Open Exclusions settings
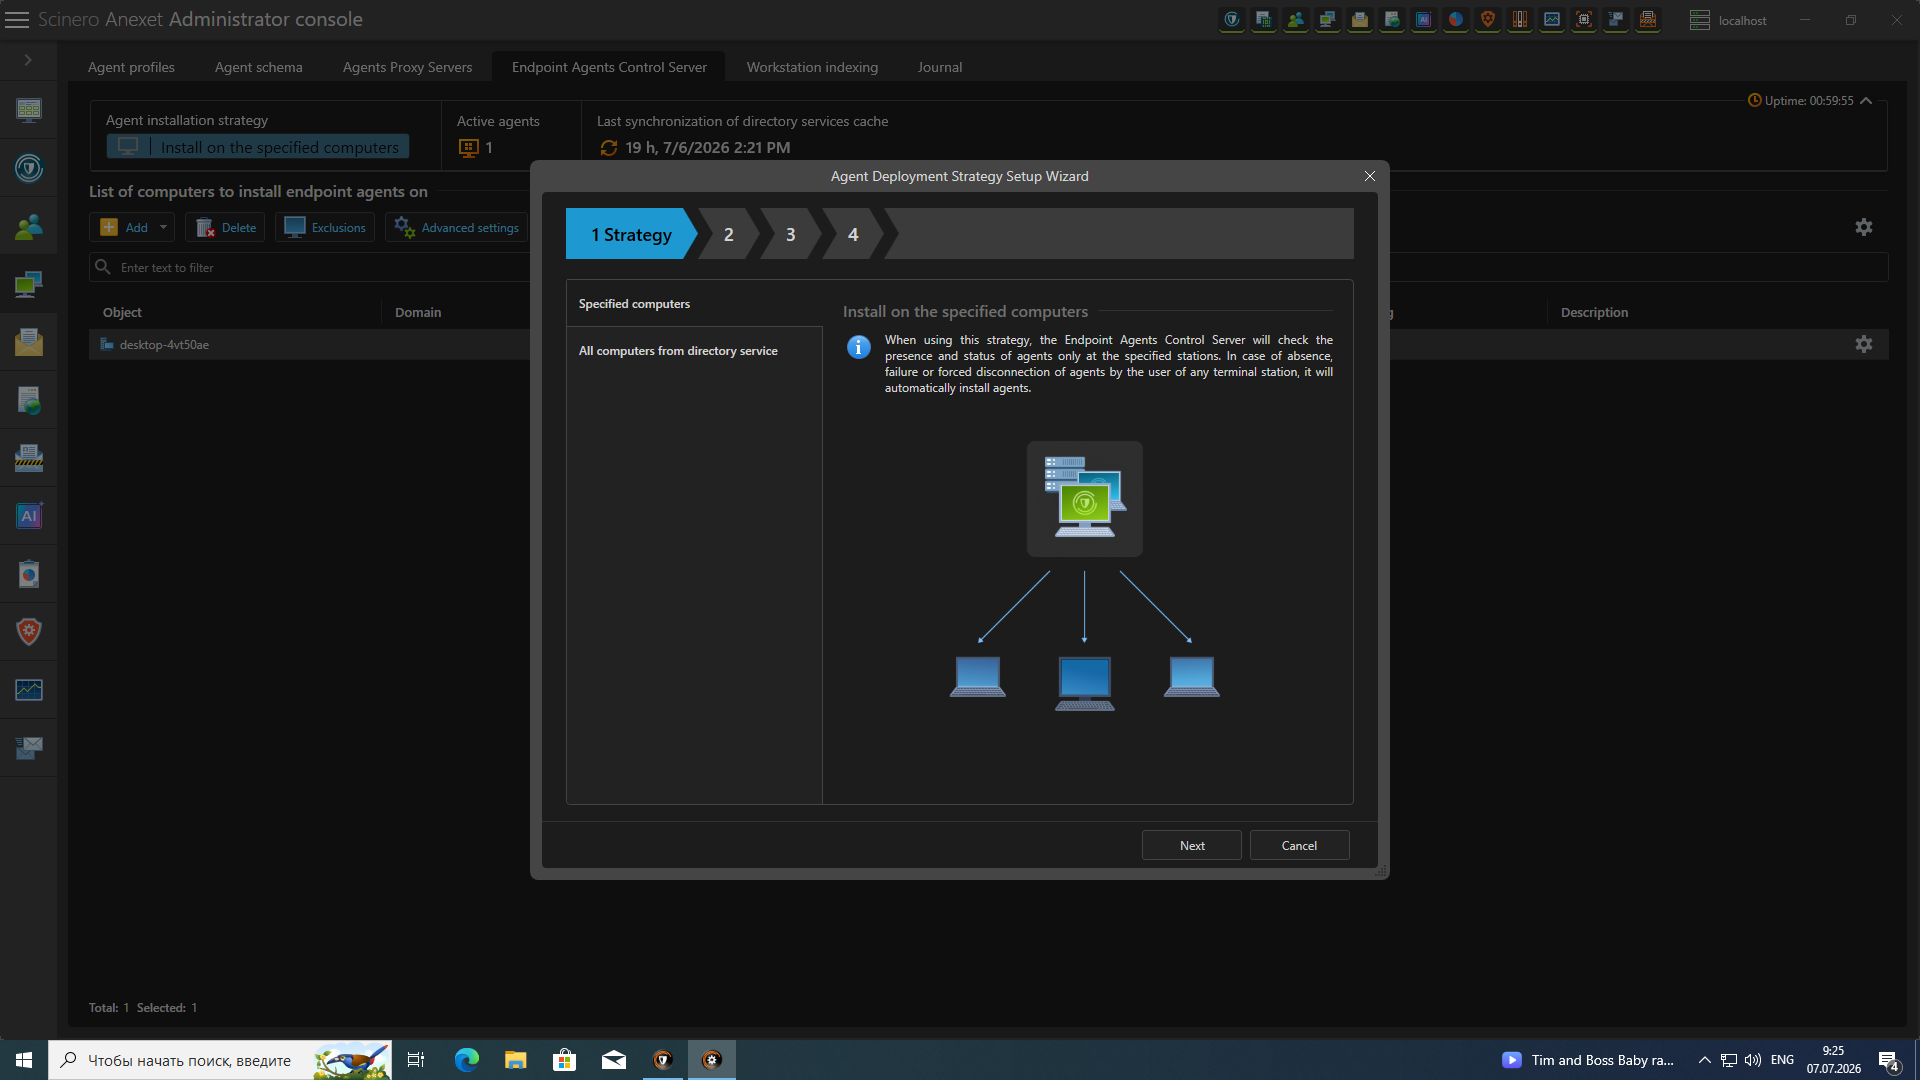1920x1080 pixels. point(325,228)
